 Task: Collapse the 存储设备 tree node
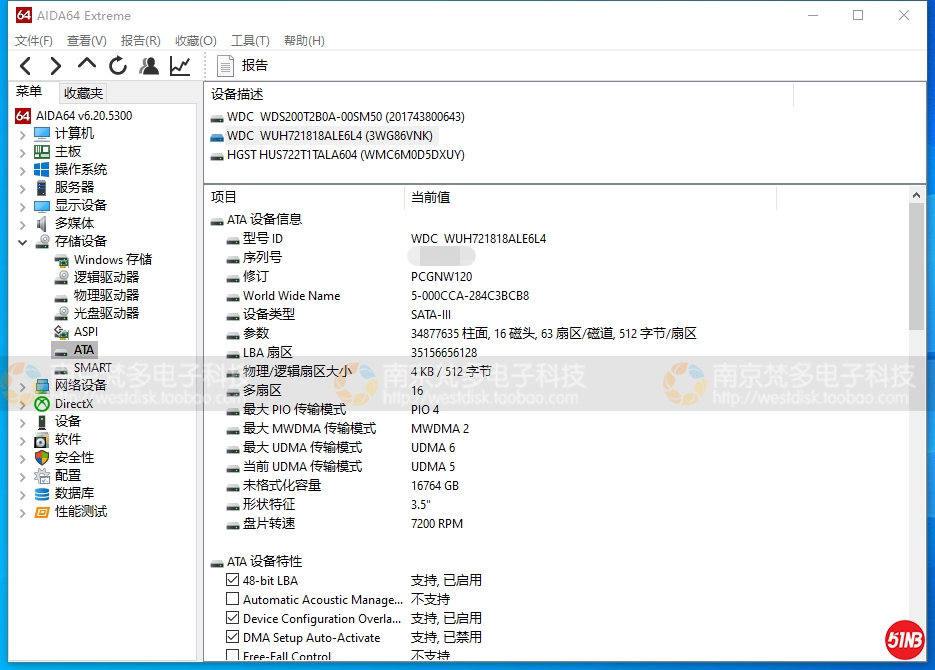click(x=22, y=242)
